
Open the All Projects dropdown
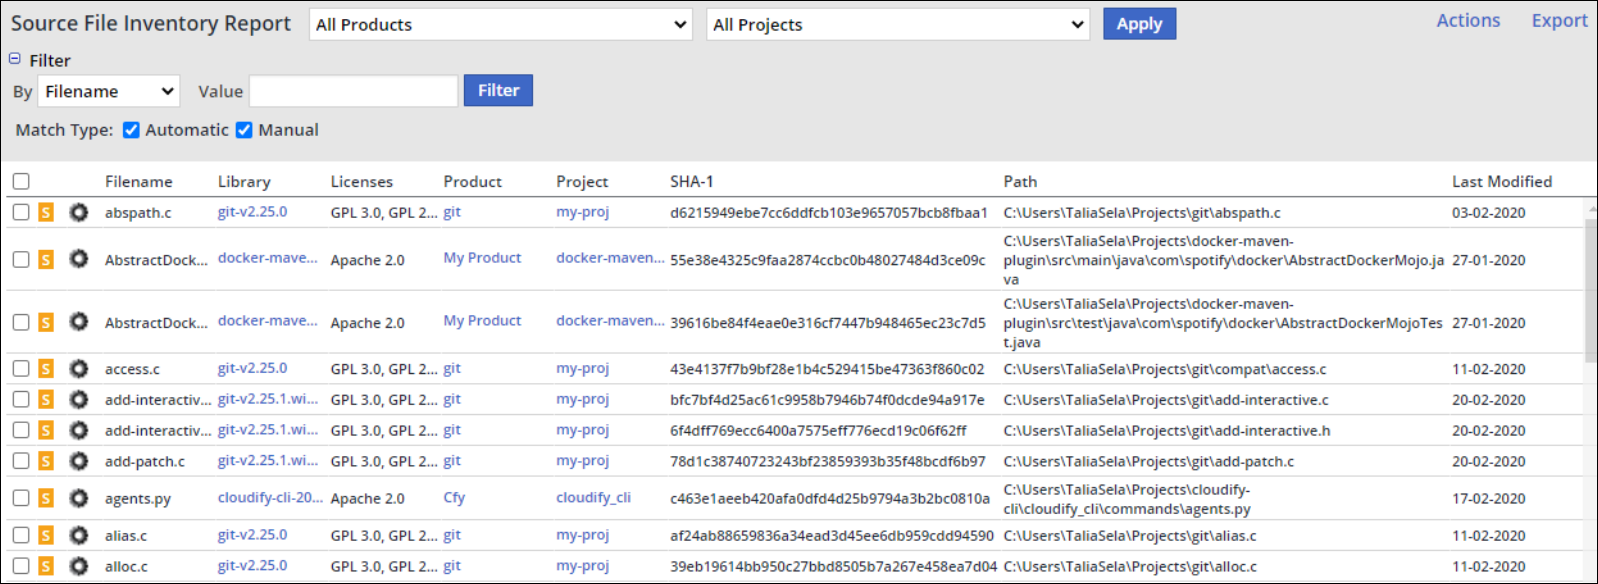pos(898,25)
